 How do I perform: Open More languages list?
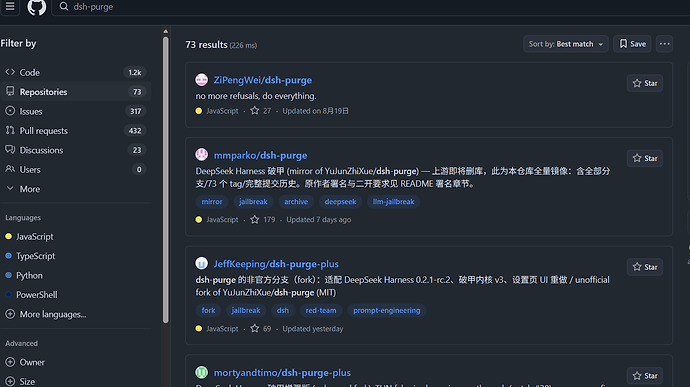tap(46, 314)
